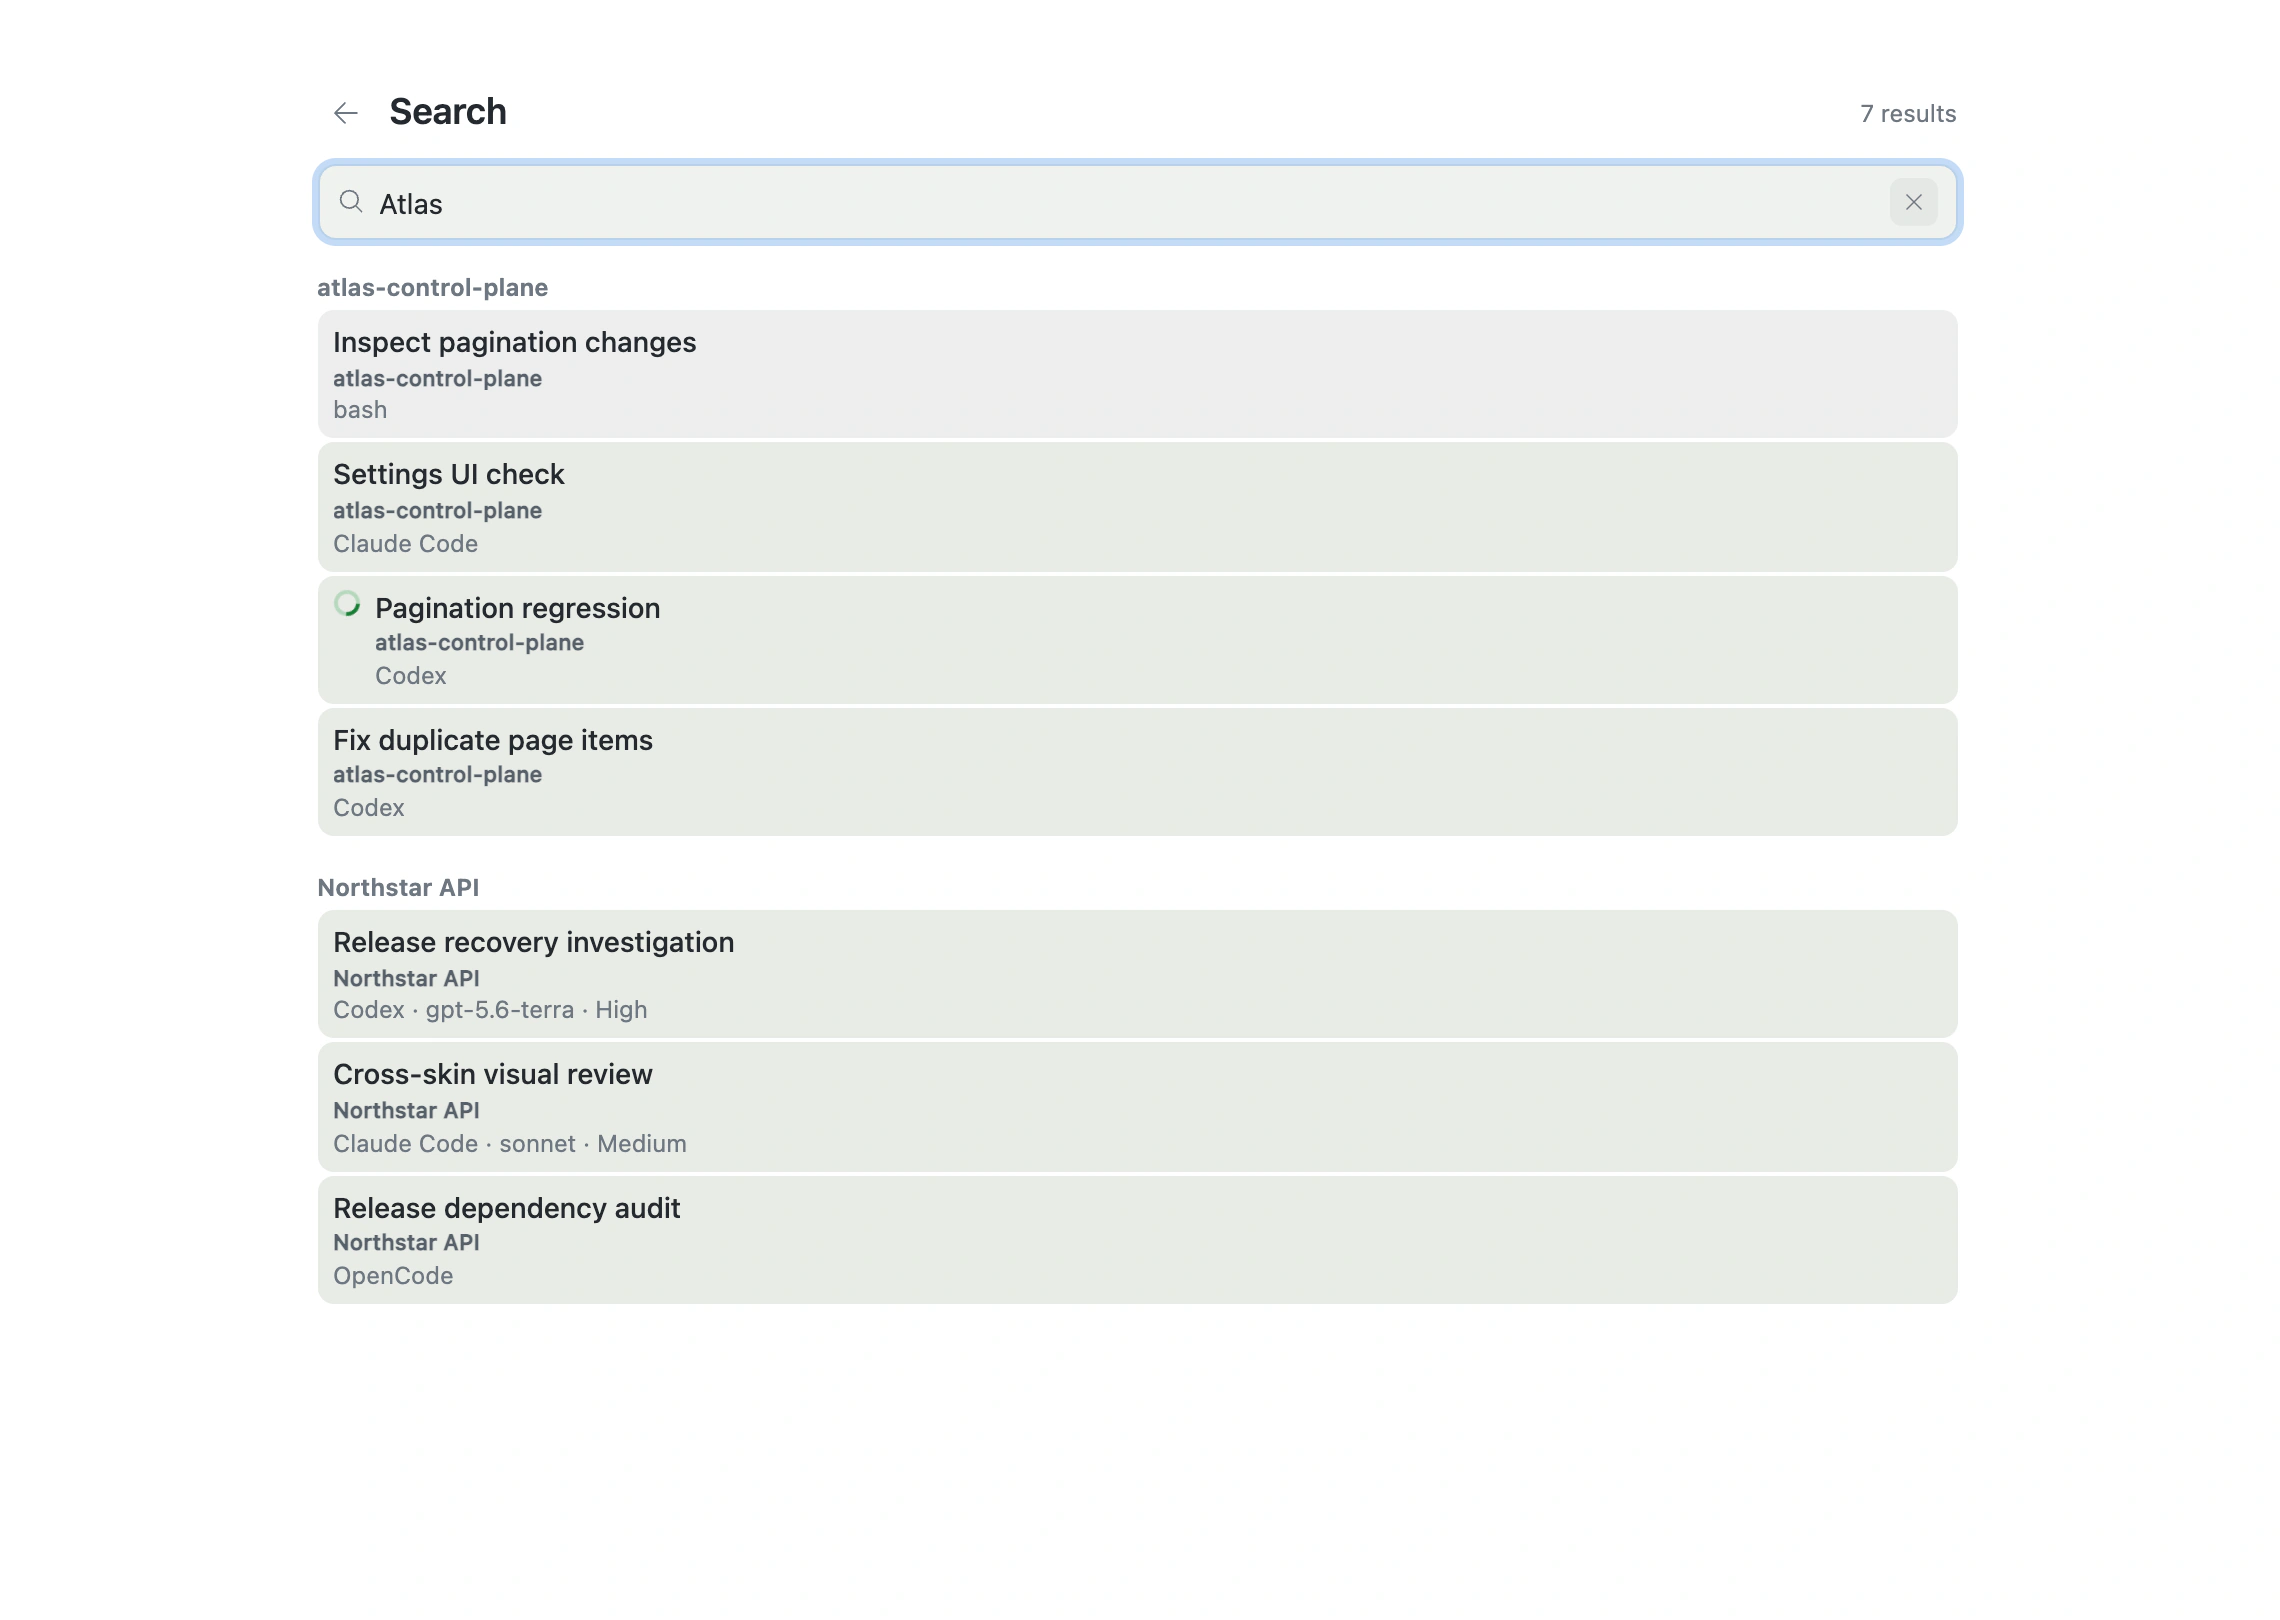Click the atlas-control-plane group heading
The width and height of the screenshot is (2280, 1620).
(433, 288)
